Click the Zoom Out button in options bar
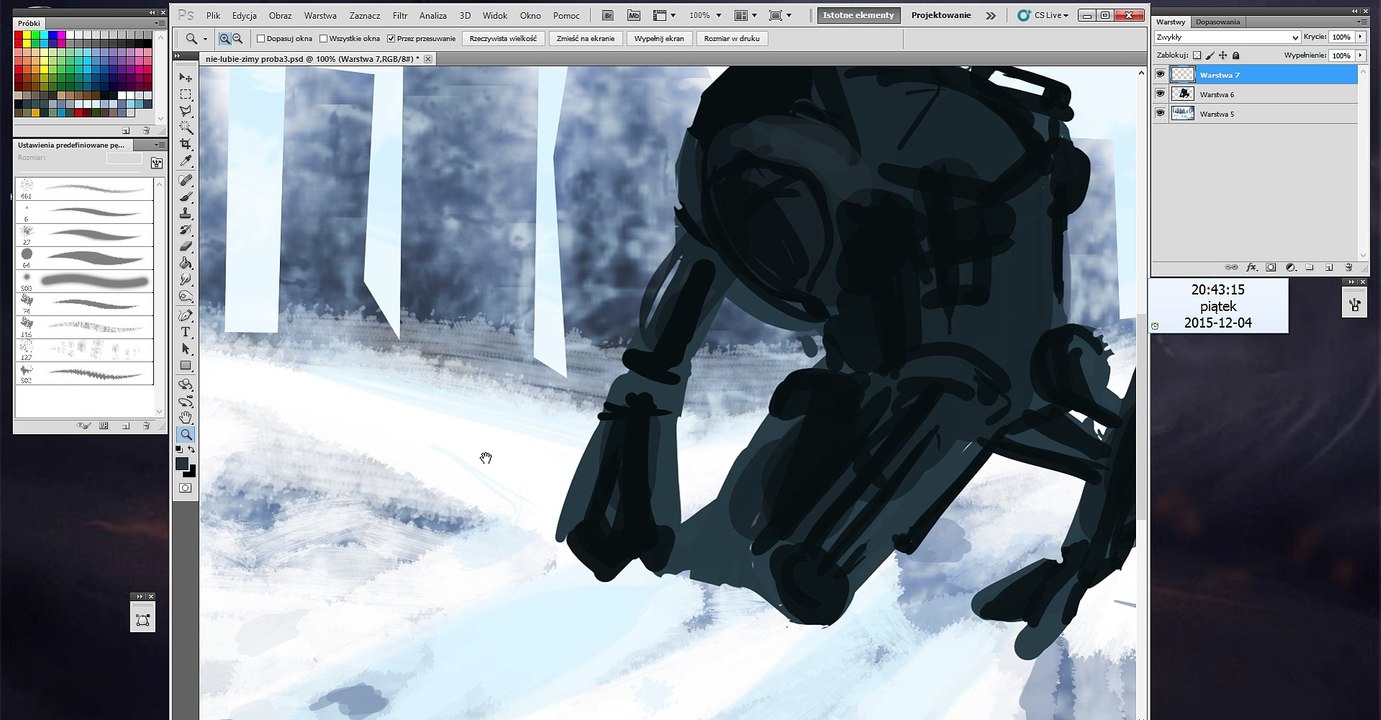Screen dimensions: 1381x720 pyautogui.click(x=237, y=38)
